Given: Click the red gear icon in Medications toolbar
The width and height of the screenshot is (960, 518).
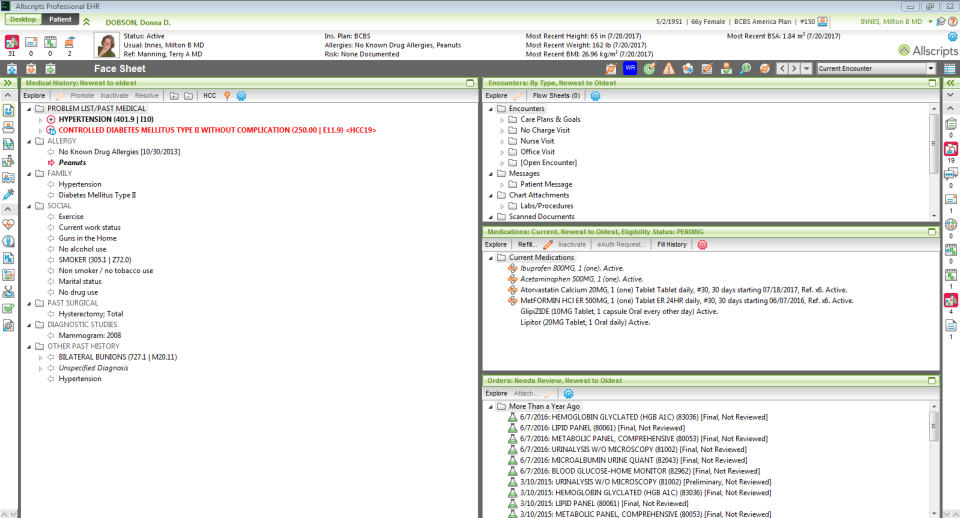Looking at the screenshot, I should click(702, 244).
